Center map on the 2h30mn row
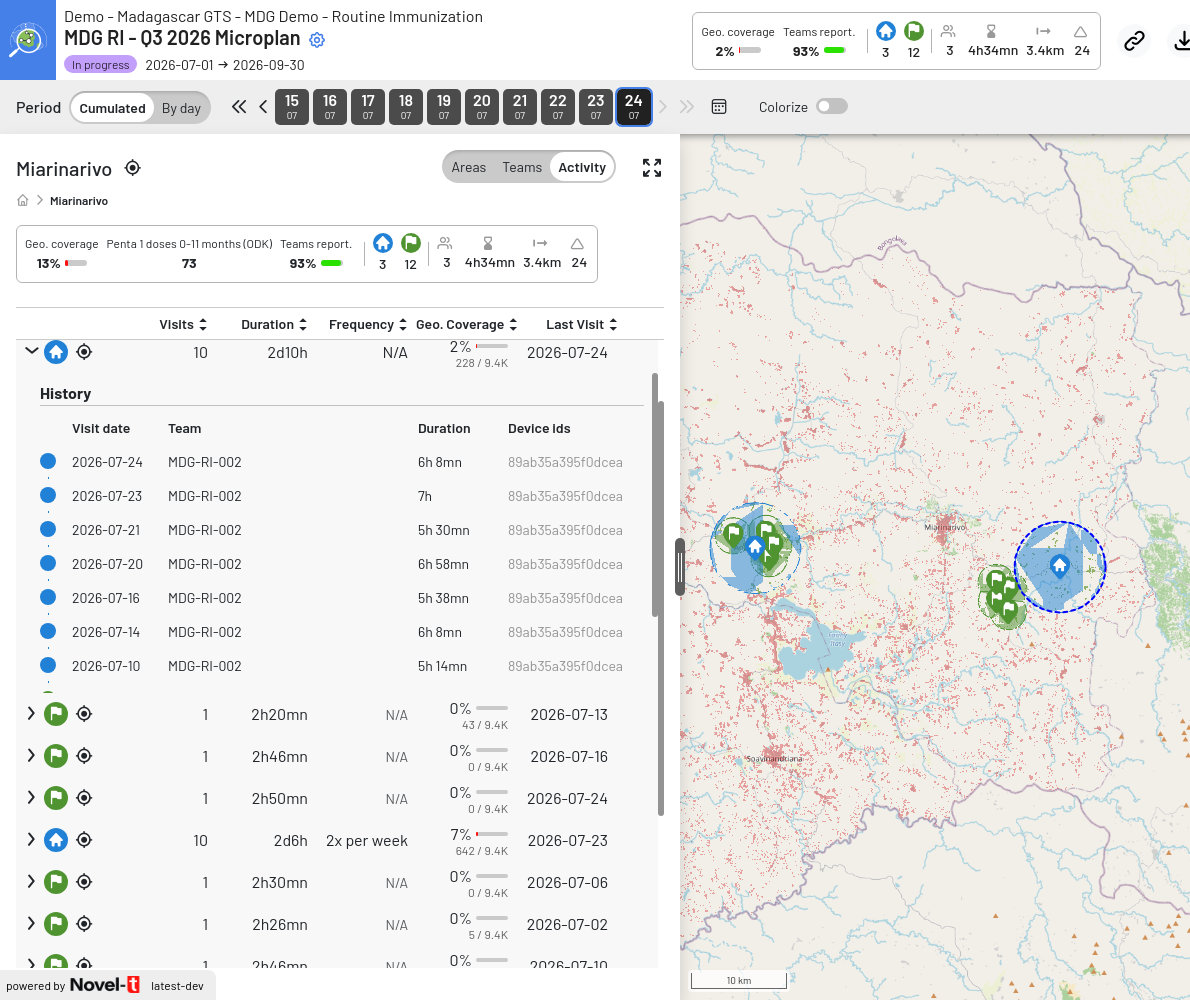Screen dimensions: 1190x1000 [x=84, y=882]
